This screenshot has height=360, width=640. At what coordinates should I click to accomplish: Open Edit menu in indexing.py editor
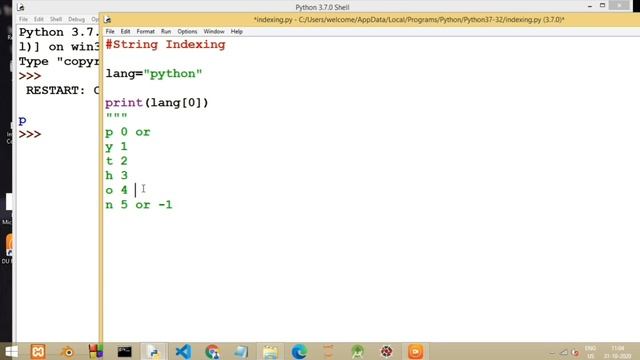click(125, 31)
